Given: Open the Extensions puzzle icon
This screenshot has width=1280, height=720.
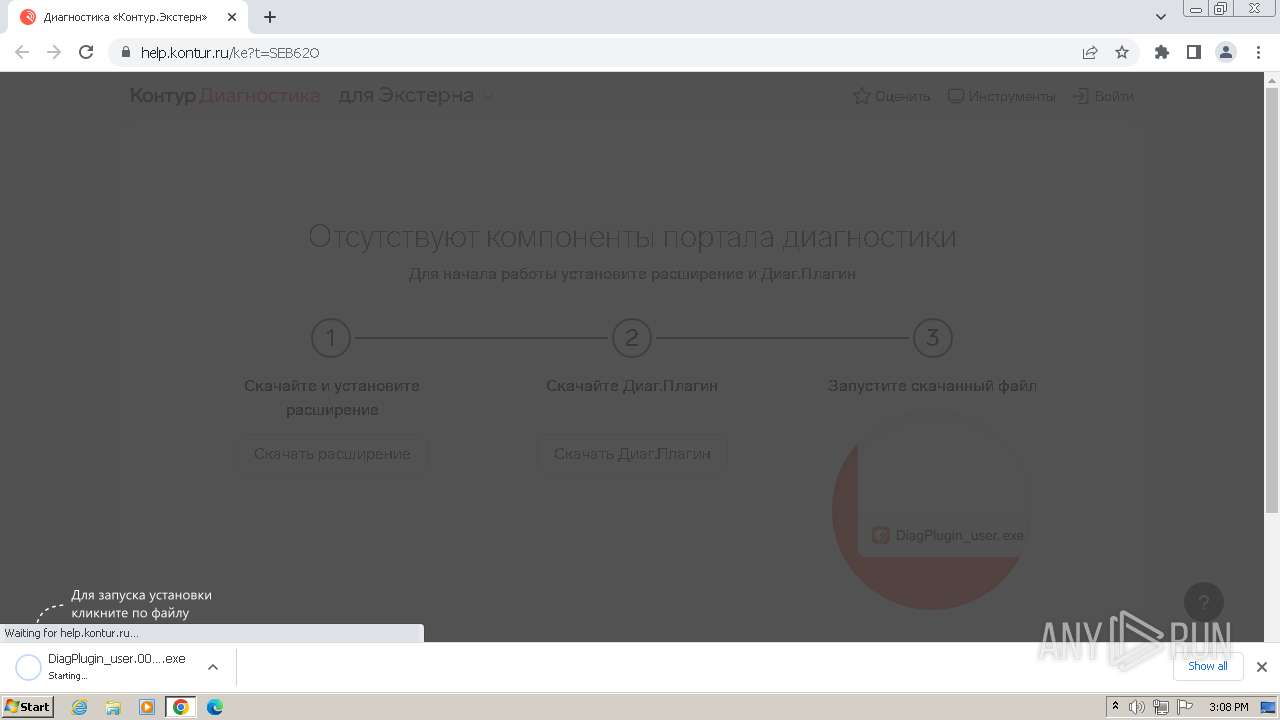Looking at the screenshot, I should point(1161,52).
